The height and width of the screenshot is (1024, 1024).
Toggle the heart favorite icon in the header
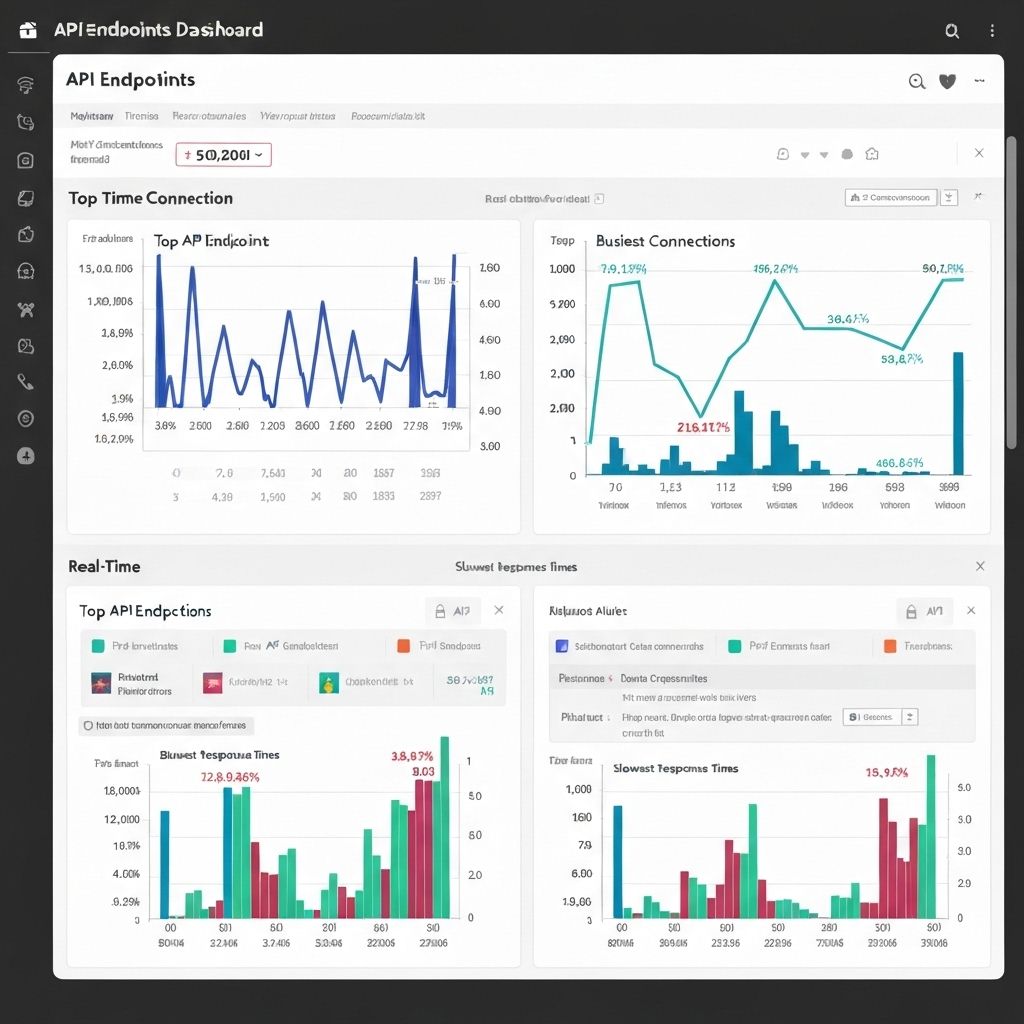tap(947, 81)
